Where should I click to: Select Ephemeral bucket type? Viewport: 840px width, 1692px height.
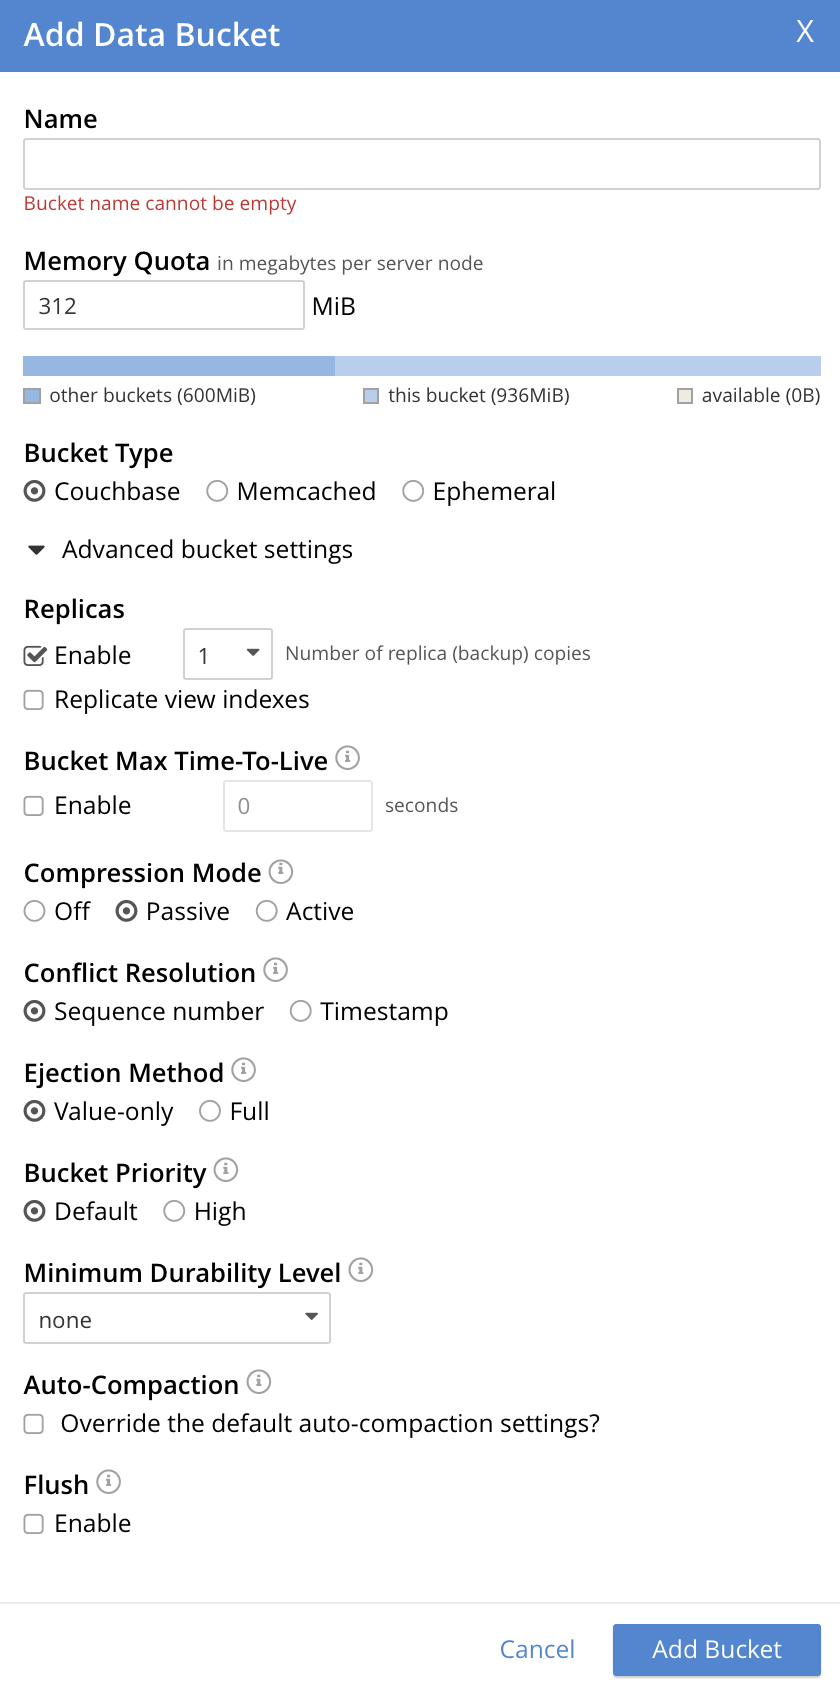(413, 492)
